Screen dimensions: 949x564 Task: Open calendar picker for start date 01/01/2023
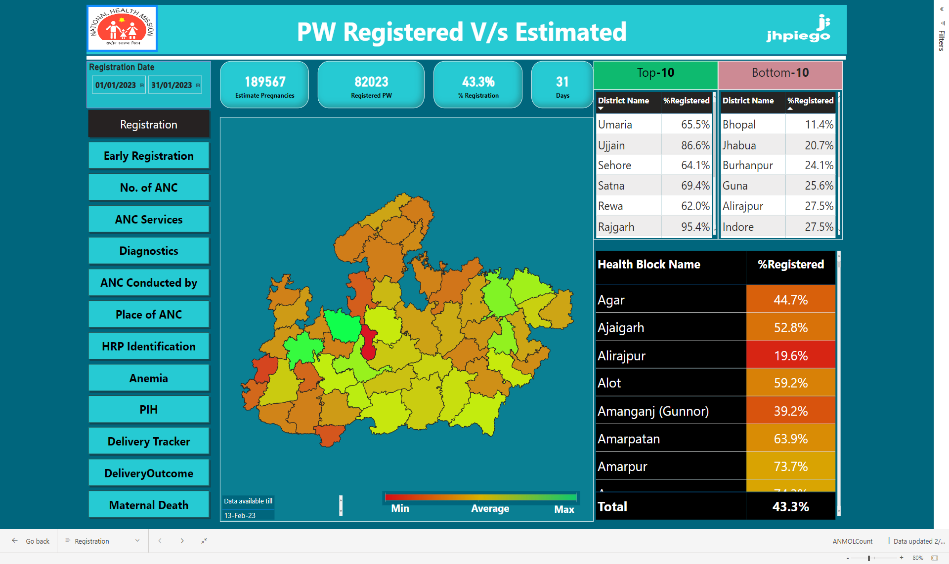click(x=142, y=86)
